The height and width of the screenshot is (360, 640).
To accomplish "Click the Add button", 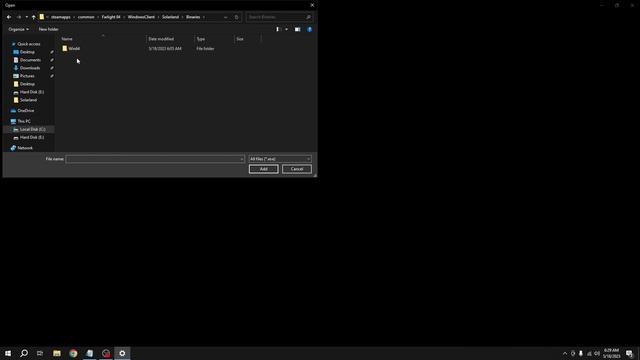I will coord(264,169).
